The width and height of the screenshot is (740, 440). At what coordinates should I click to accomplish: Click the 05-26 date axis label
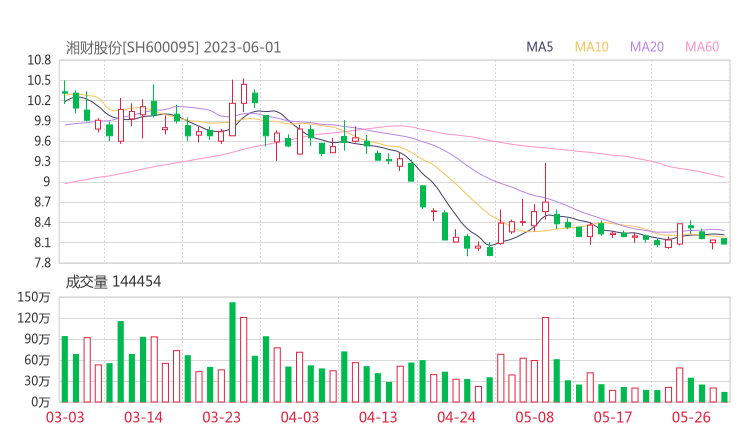coord(691,417)
